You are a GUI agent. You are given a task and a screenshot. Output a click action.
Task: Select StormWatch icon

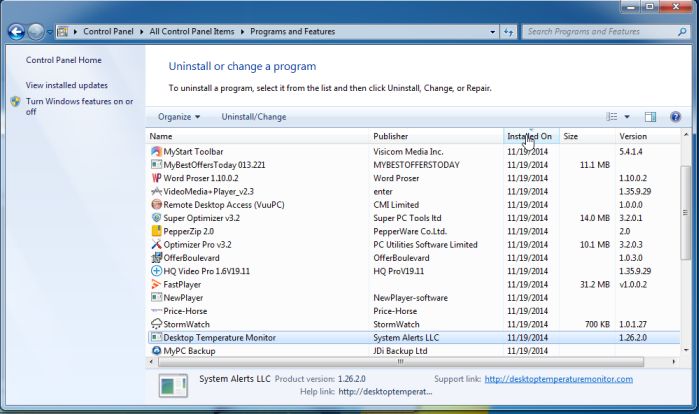pyautogui.click(x=156, y=324)
